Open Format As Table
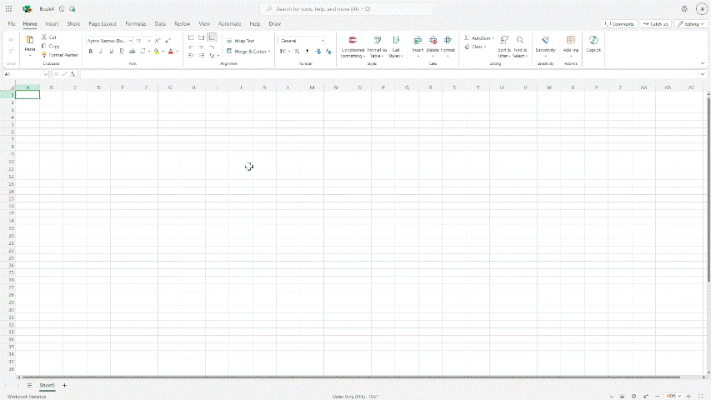The height and width of the screenshot is (400, 711). 377,47
